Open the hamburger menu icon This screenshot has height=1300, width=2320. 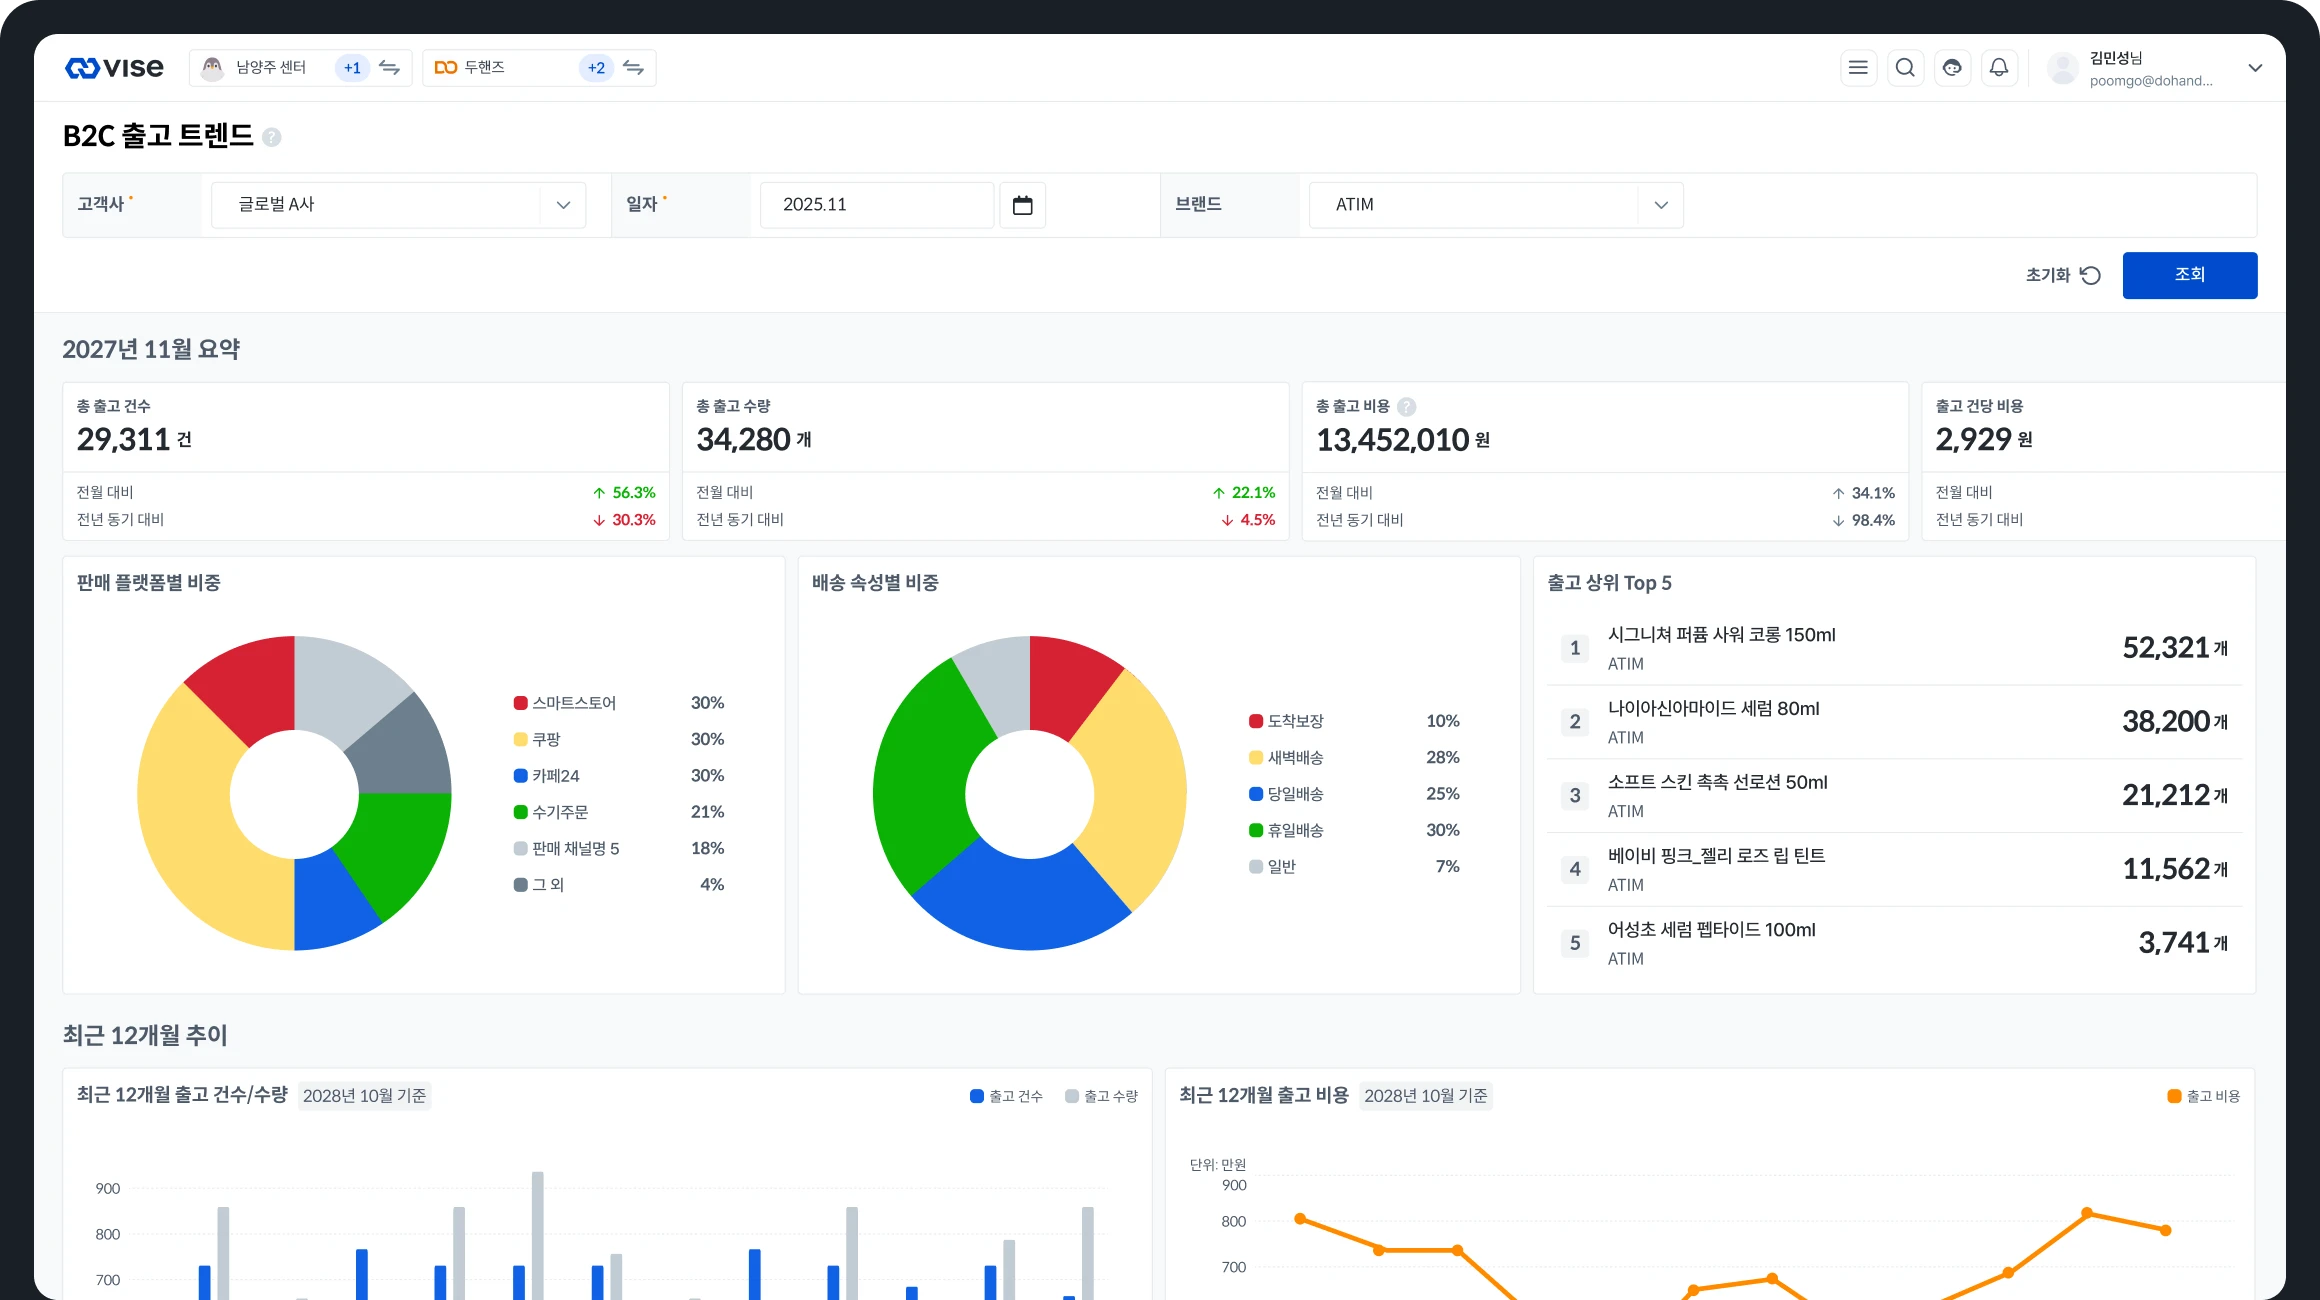click(1858, 68)
